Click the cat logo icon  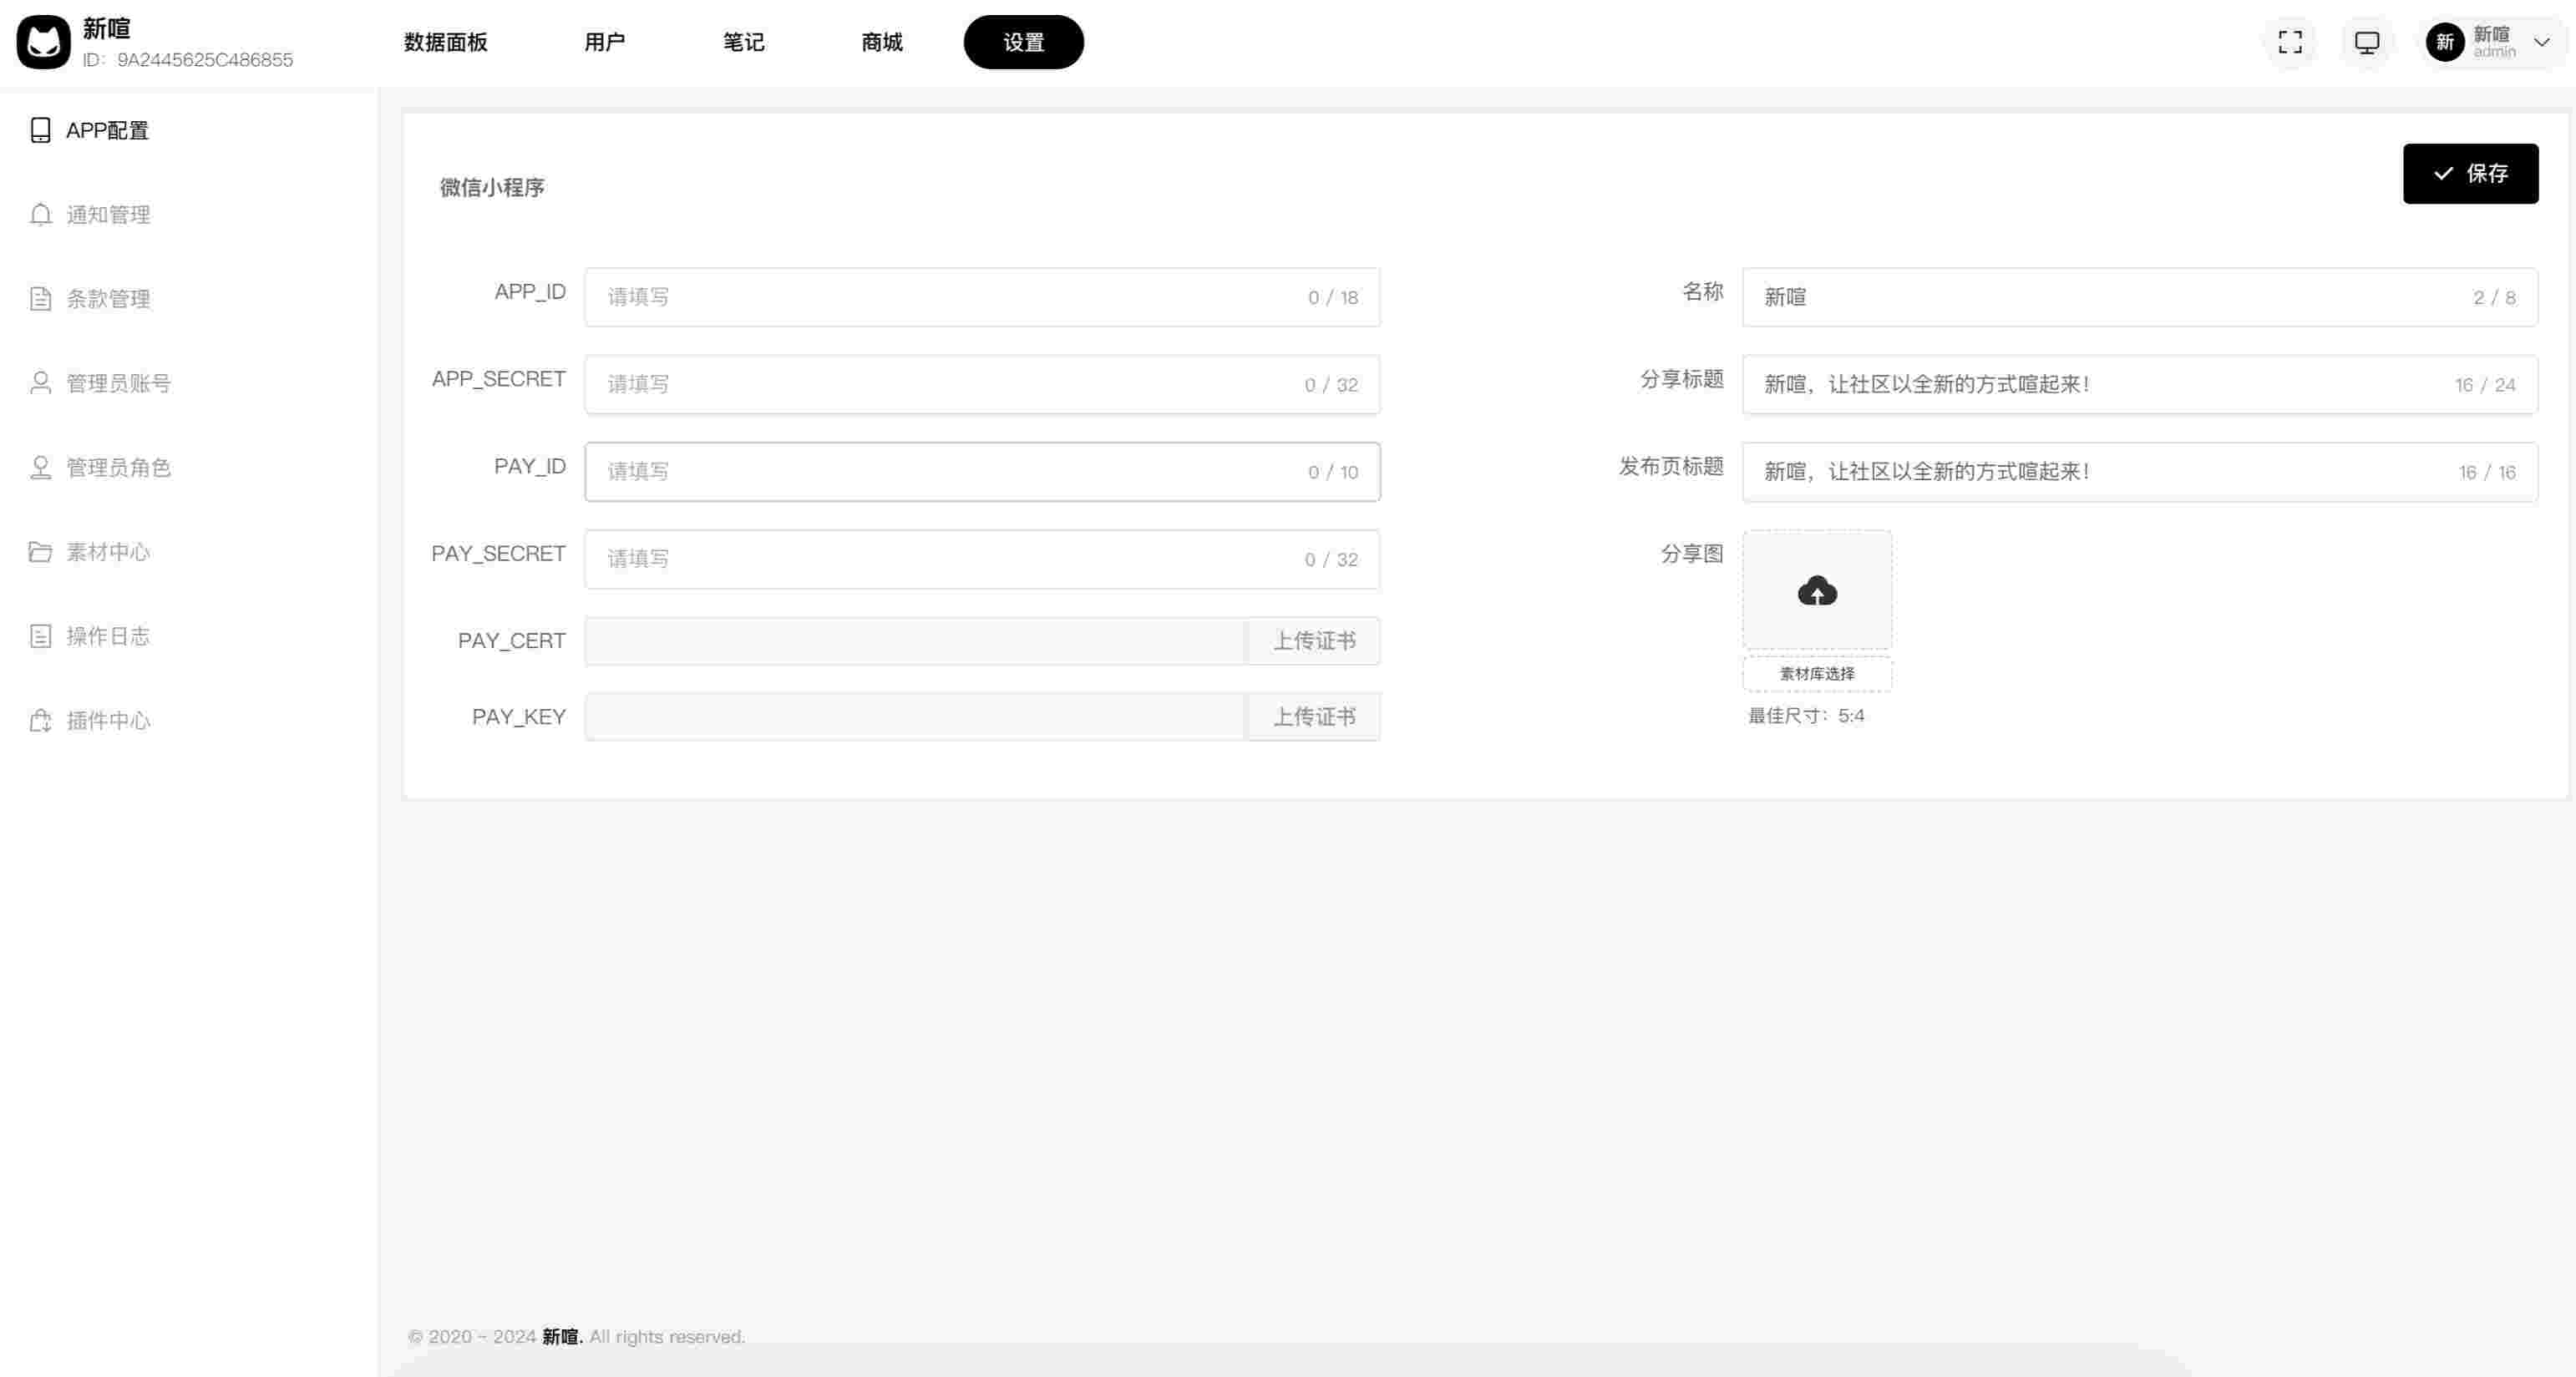(43, 42)
